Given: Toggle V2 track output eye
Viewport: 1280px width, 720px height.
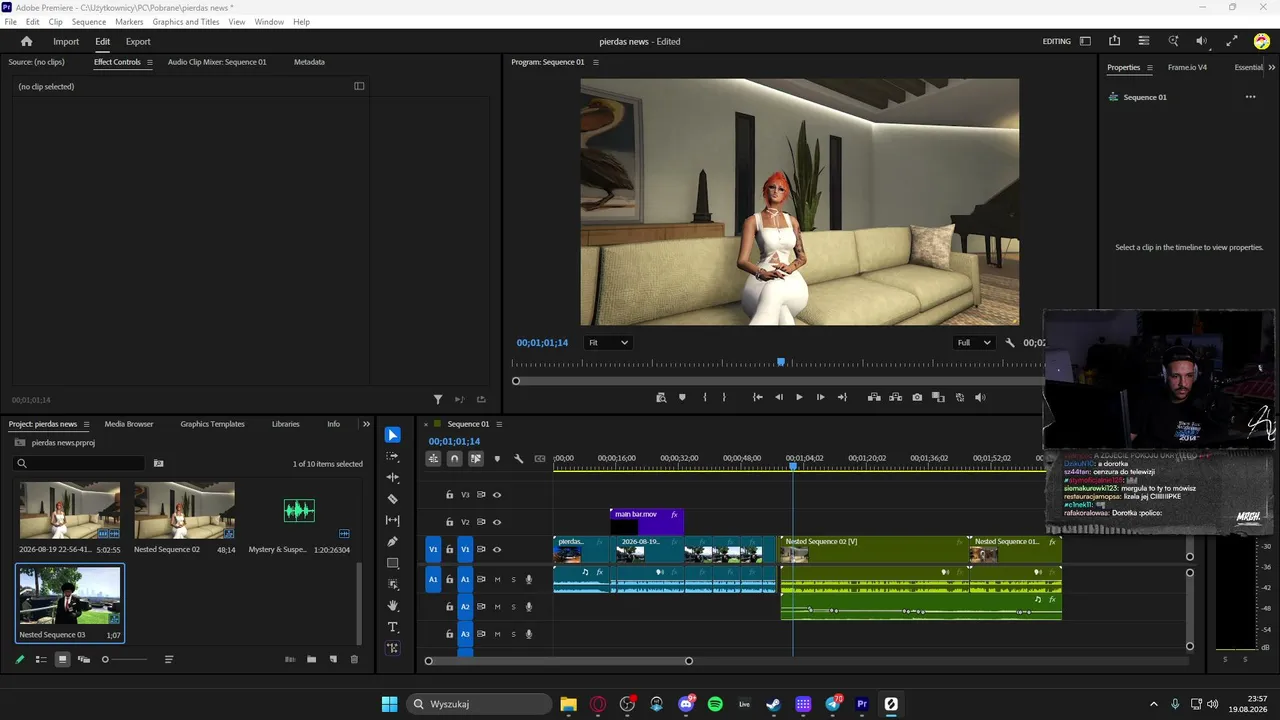Looking at the screenshot, I should pos(497,522).
